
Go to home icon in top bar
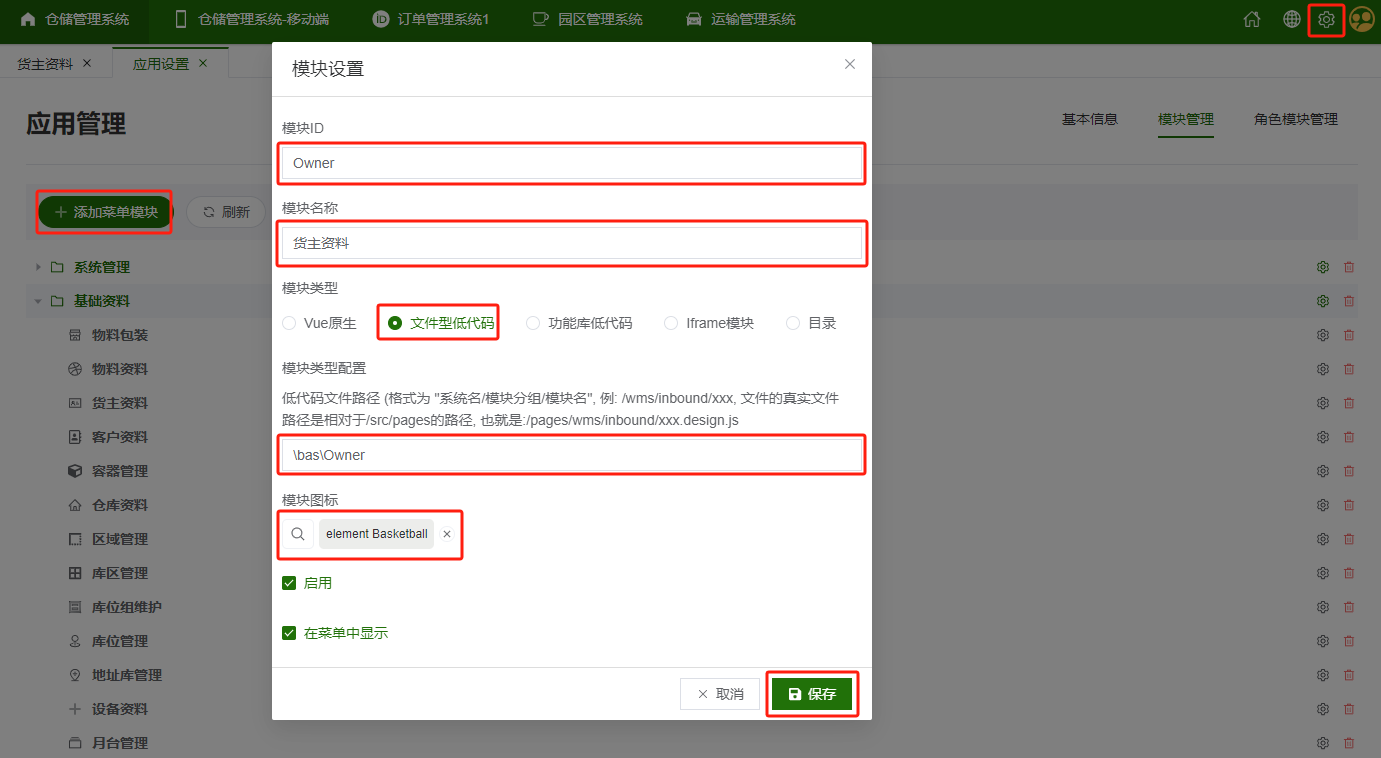click(x=1252, y=19)
